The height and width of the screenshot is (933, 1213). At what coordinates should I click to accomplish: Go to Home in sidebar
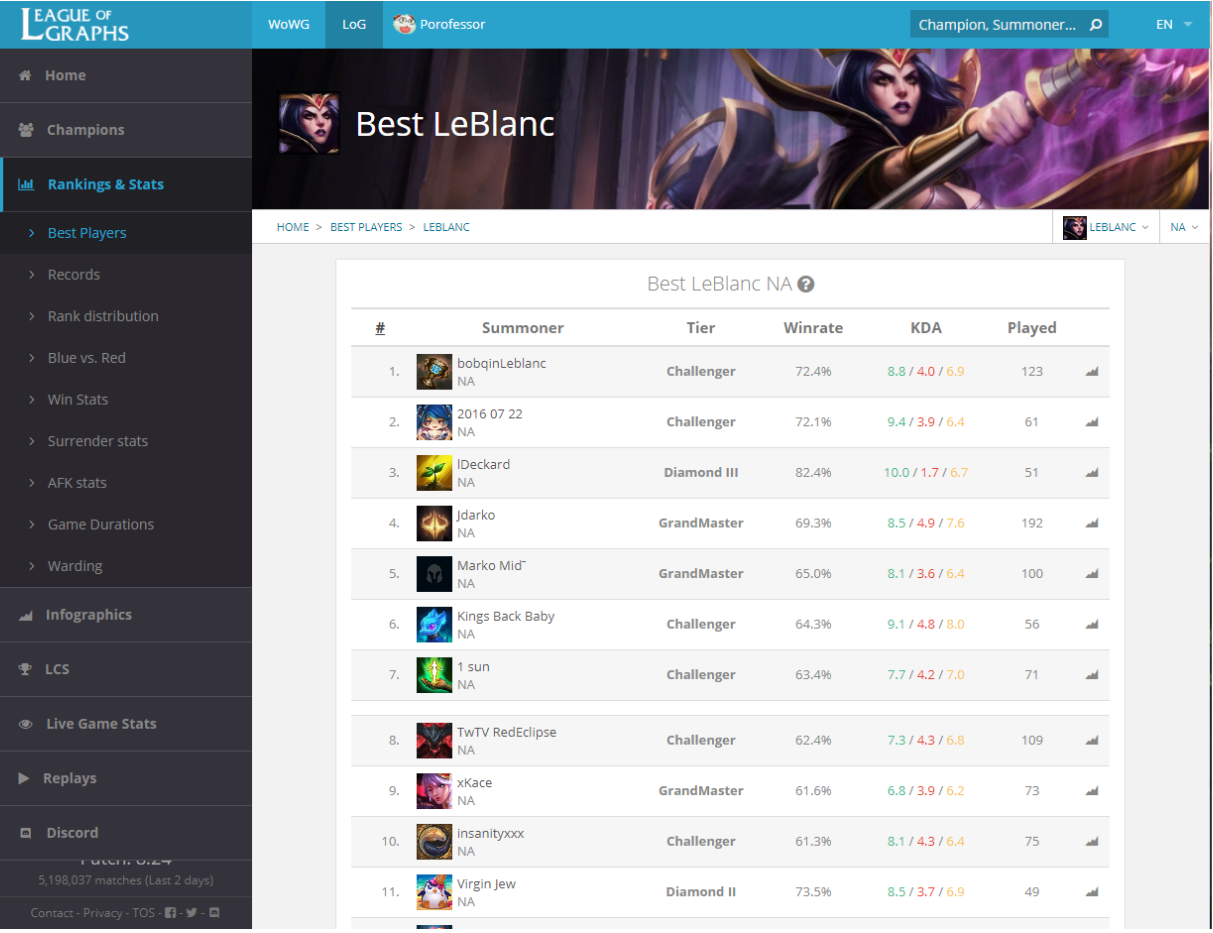pos(126,75)
